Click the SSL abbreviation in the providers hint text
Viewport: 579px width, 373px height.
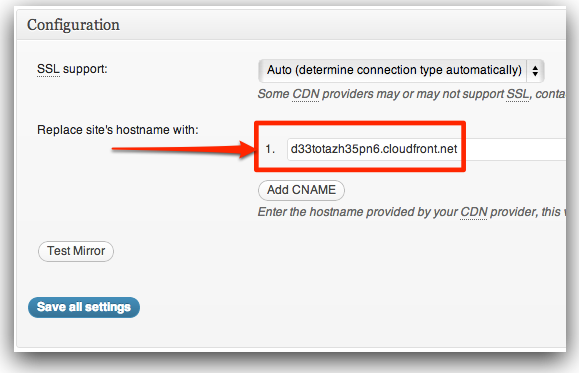518,94
